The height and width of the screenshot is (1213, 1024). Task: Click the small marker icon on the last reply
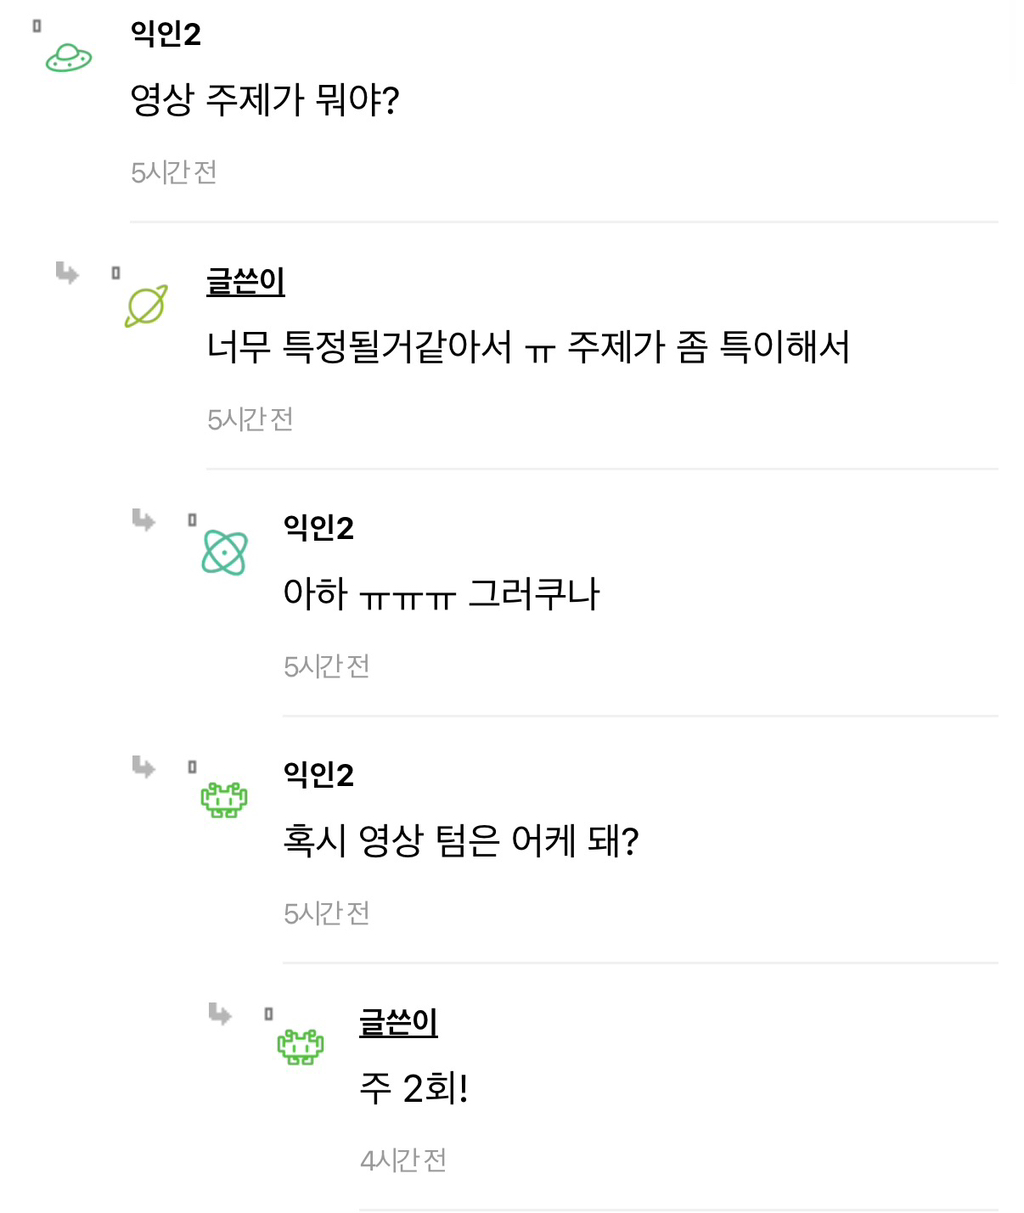click(x=269, y=1012)
